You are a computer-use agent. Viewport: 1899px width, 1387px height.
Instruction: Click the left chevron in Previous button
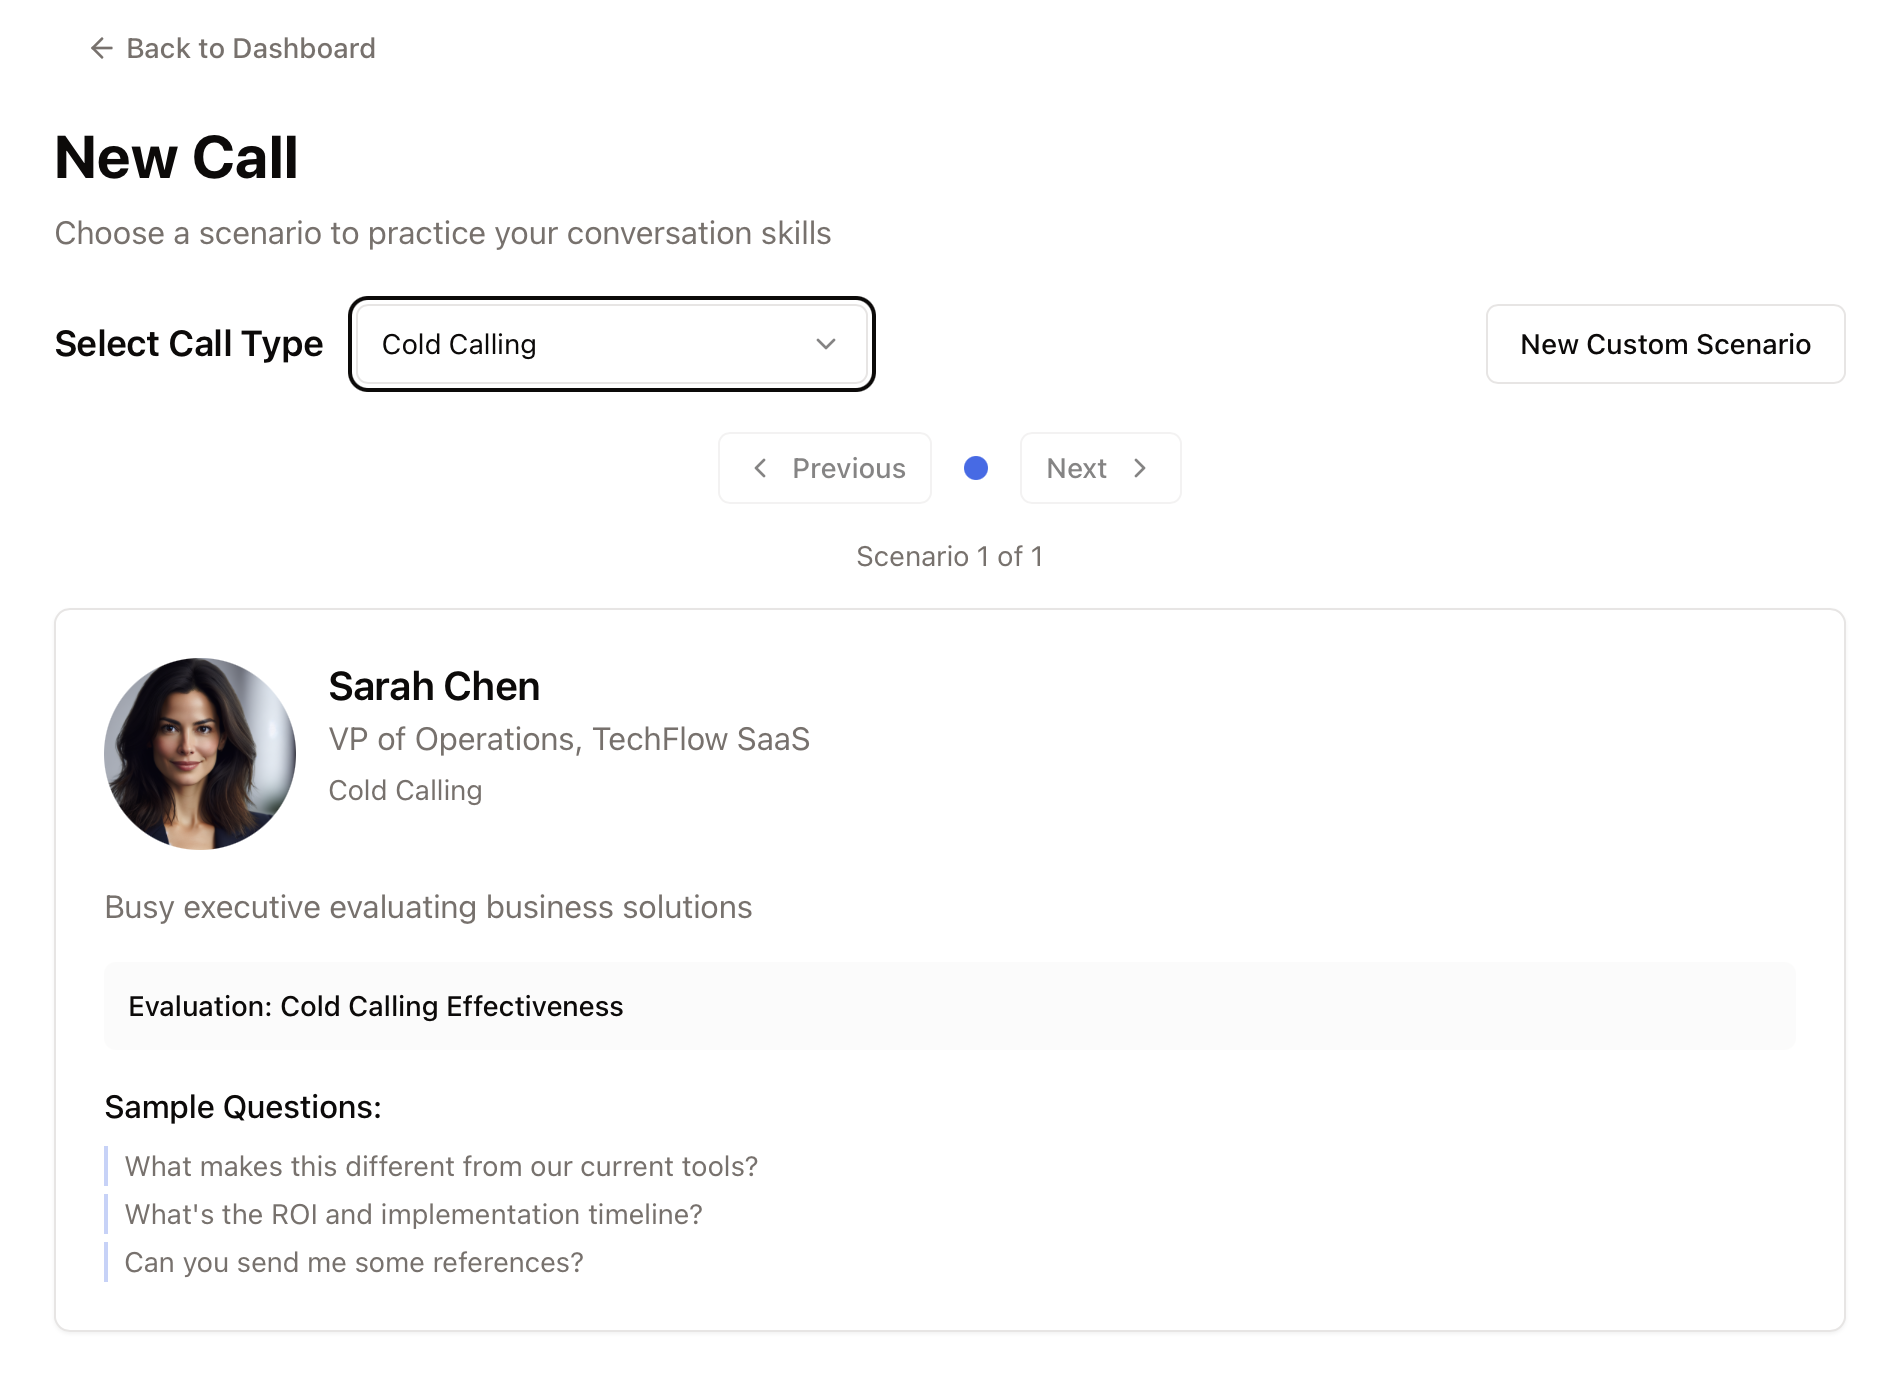pyautogui.click(x=761, y=467)
